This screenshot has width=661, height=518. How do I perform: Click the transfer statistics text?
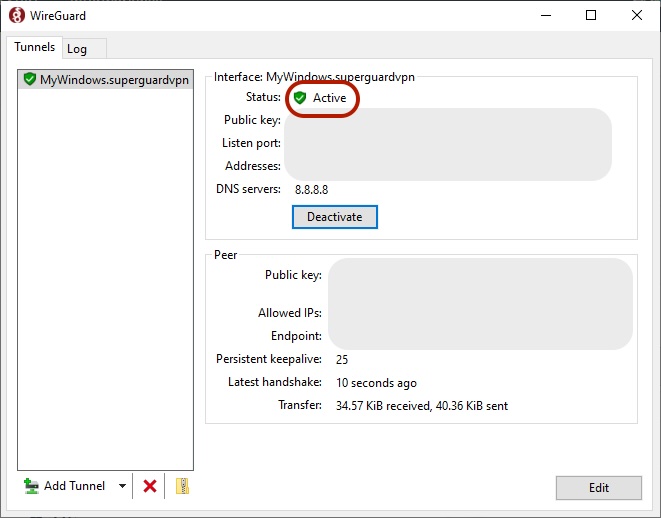(422, 406)
